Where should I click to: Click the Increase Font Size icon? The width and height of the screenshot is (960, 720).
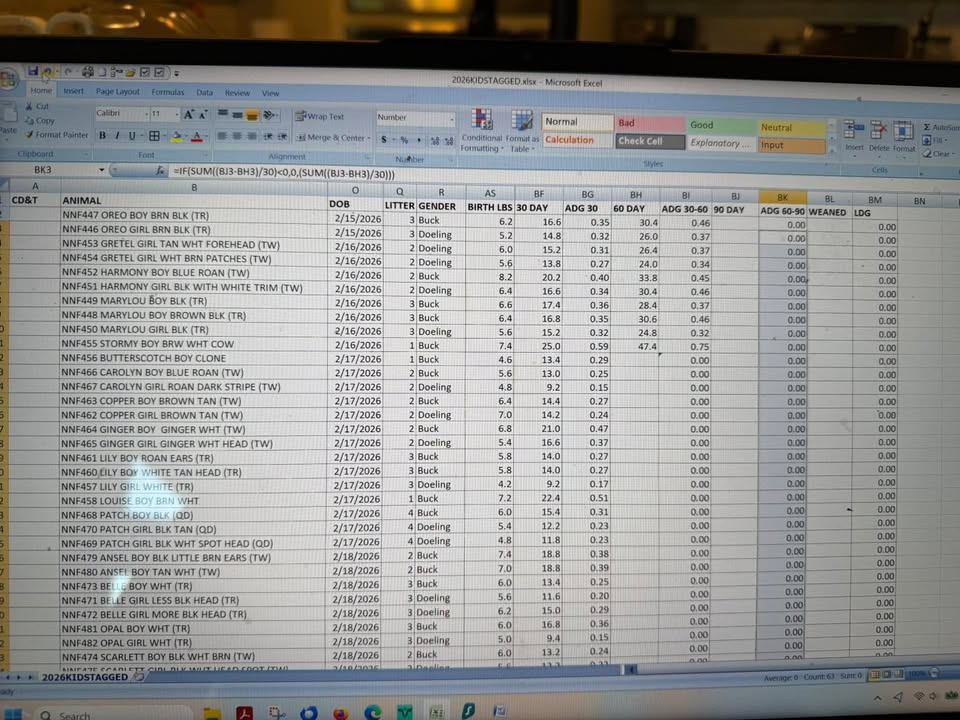pyautogui.click(x=189, y=115)
